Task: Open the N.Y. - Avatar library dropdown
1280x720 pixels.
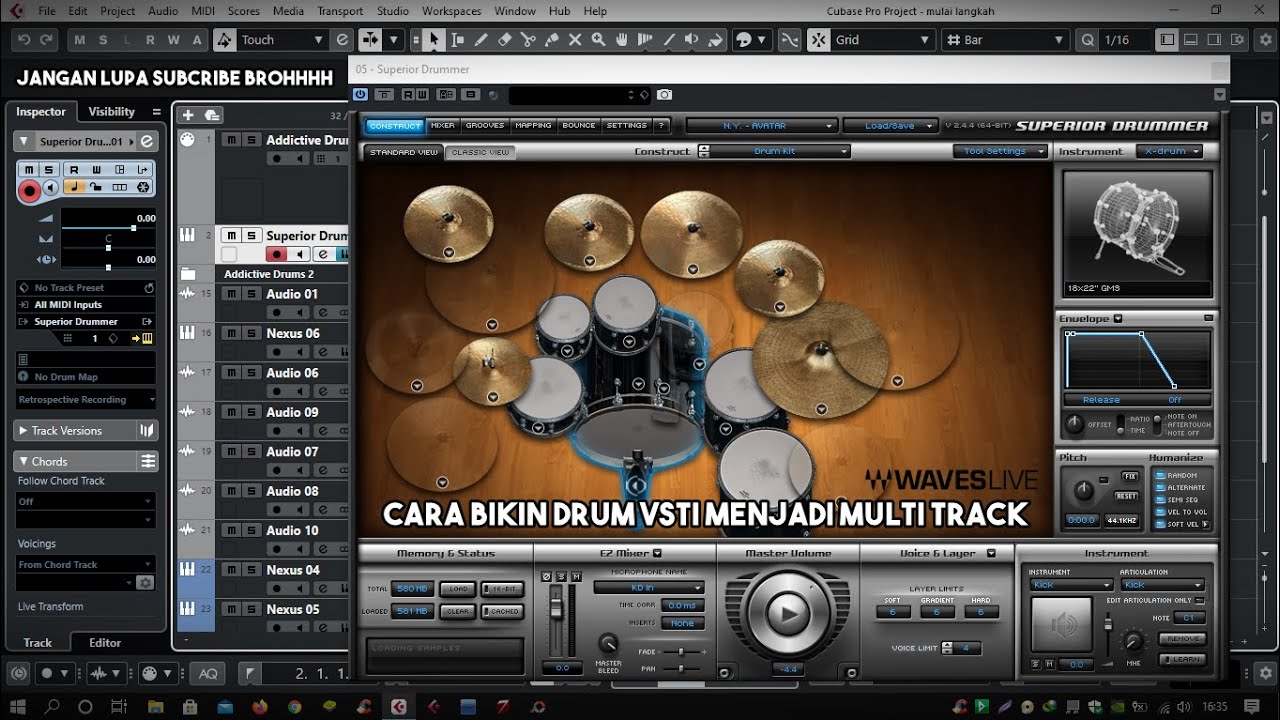Action: (x=761, y=126)
